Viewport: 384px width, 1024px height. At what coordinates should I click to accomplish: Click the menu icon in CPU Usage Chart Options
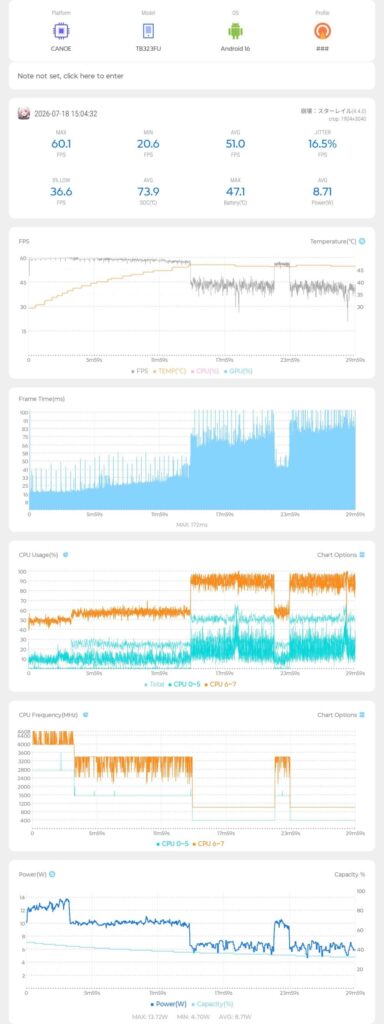coord(362,554)
